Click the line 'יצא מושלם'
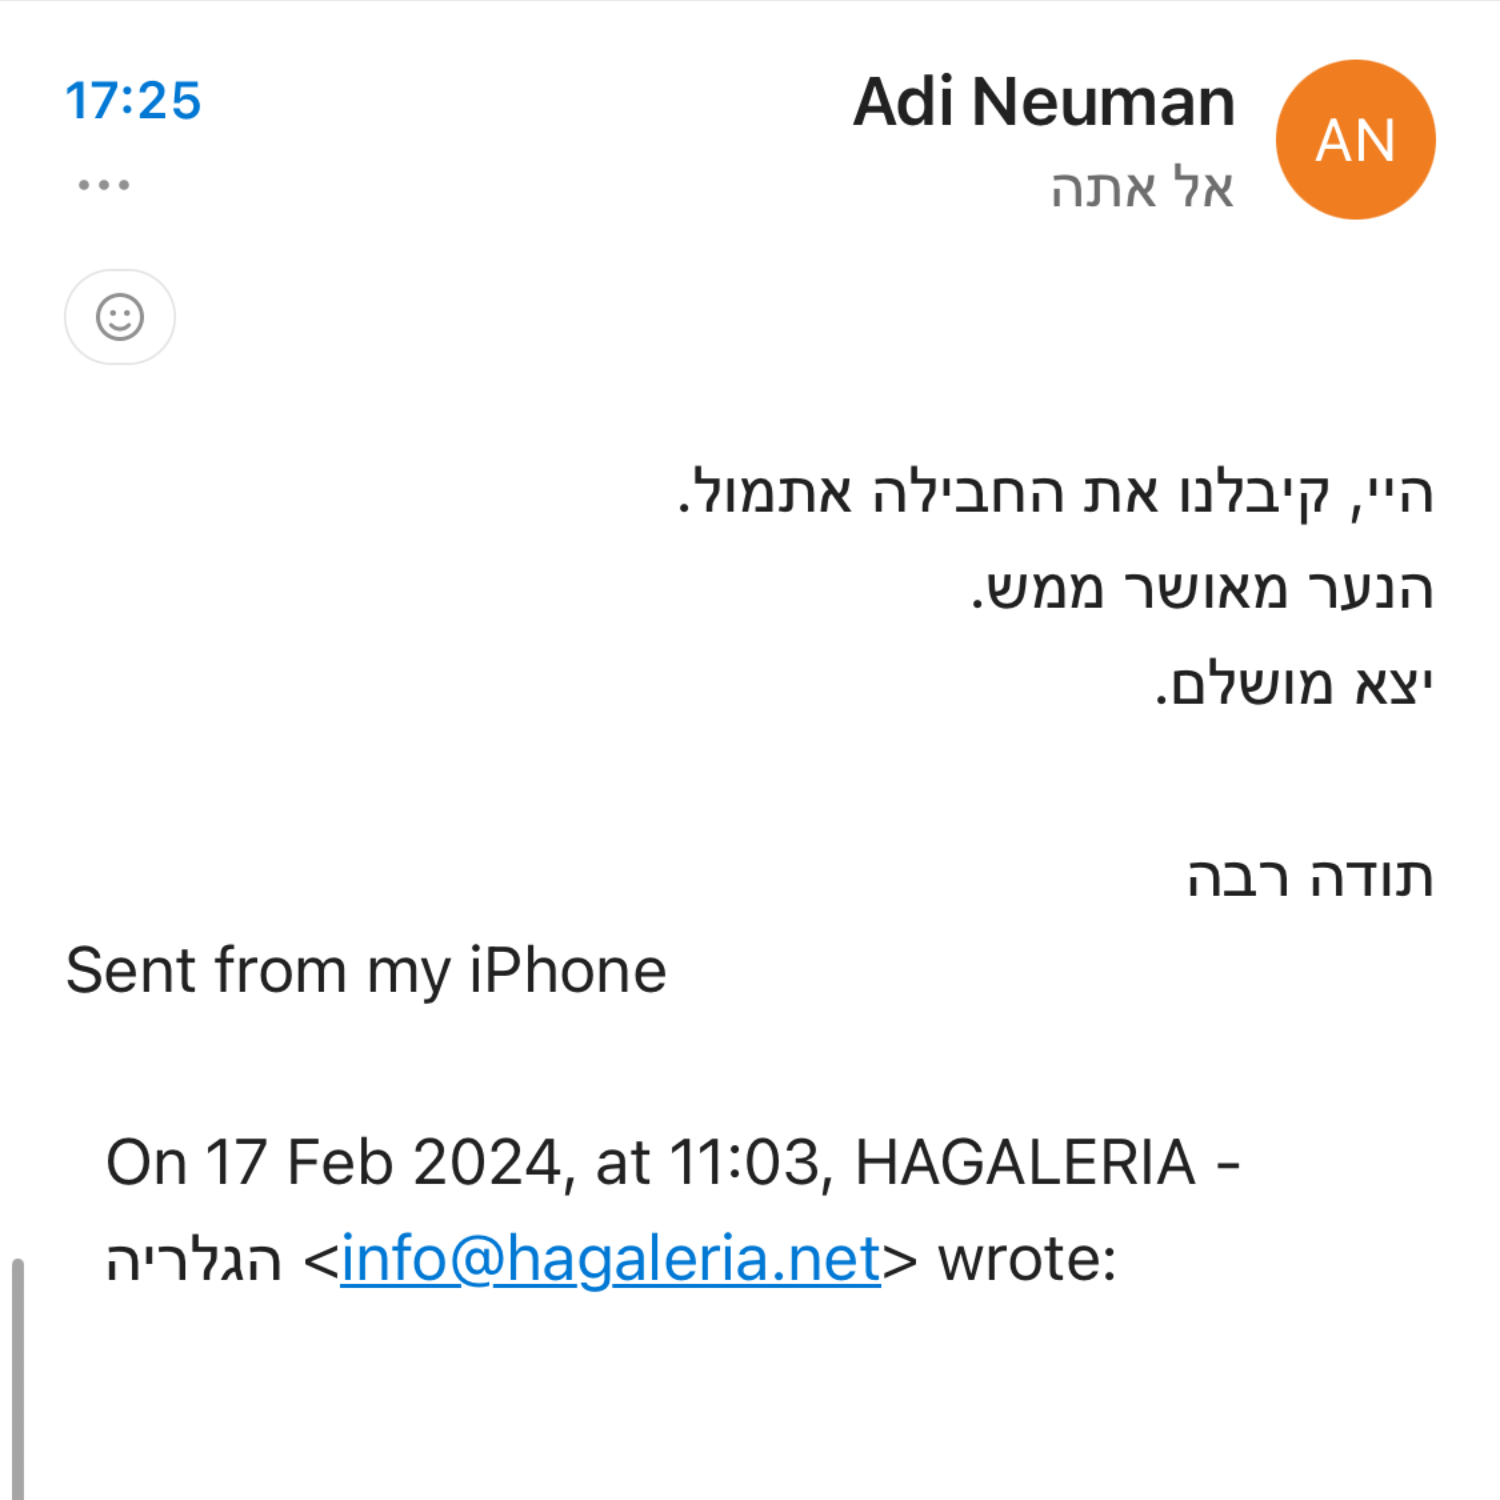 [x=1294, y=685]
